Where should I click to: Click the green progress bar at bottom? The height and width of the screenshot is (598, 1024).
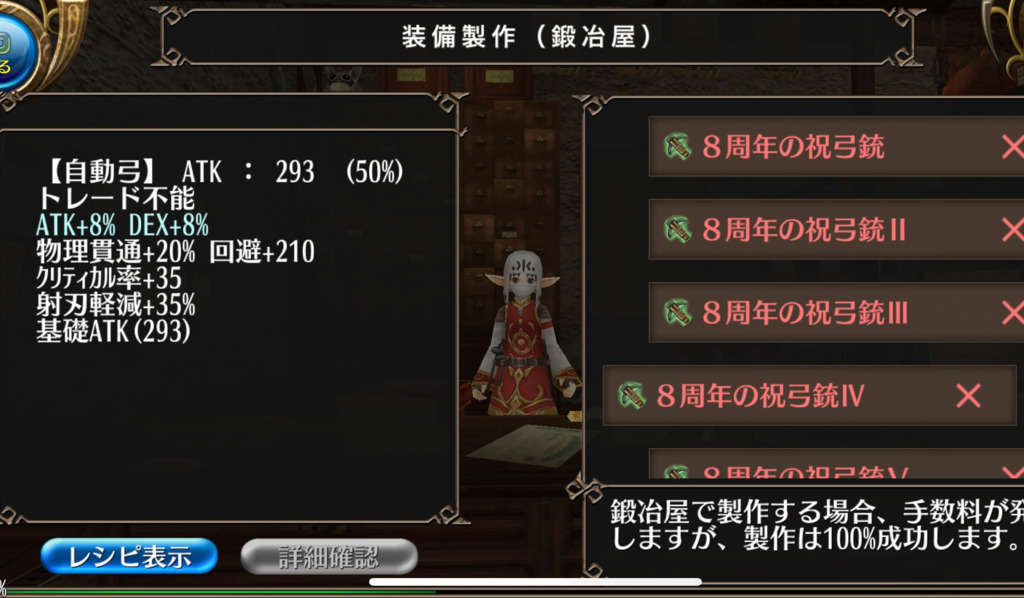coord(219,592)
